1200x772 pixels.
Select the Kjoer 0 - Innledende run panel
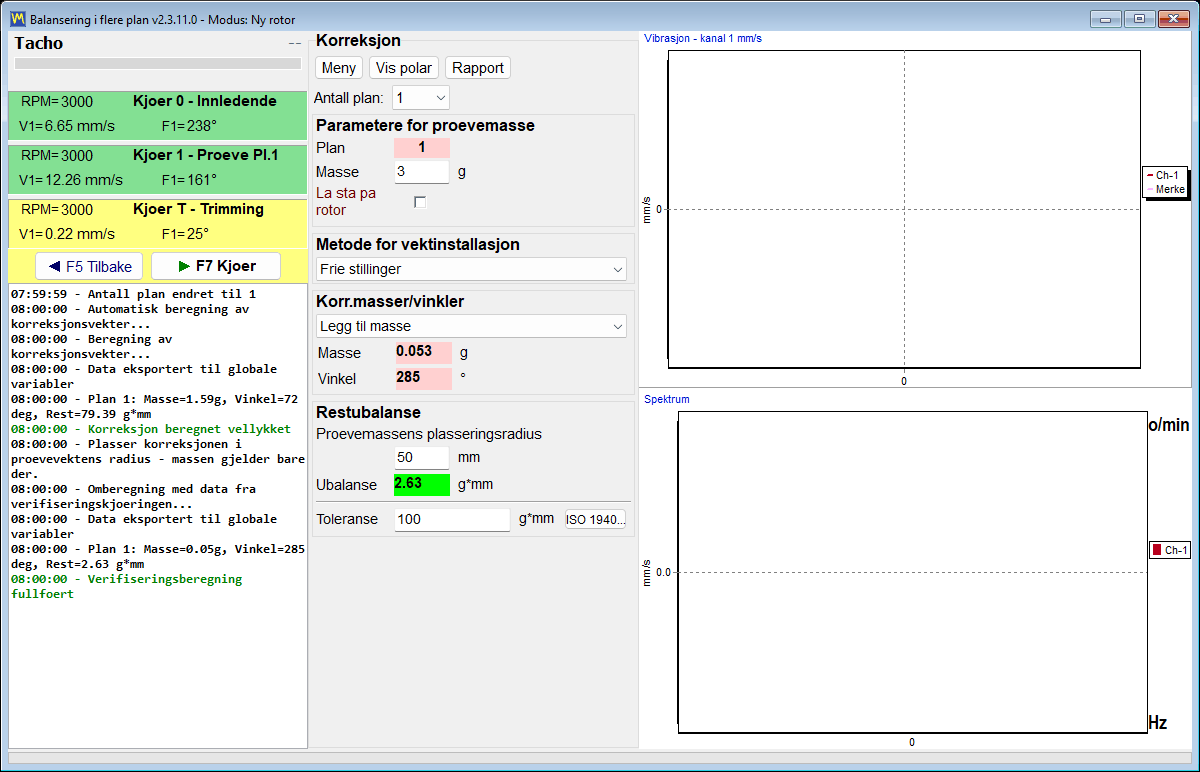pos(157,115)
